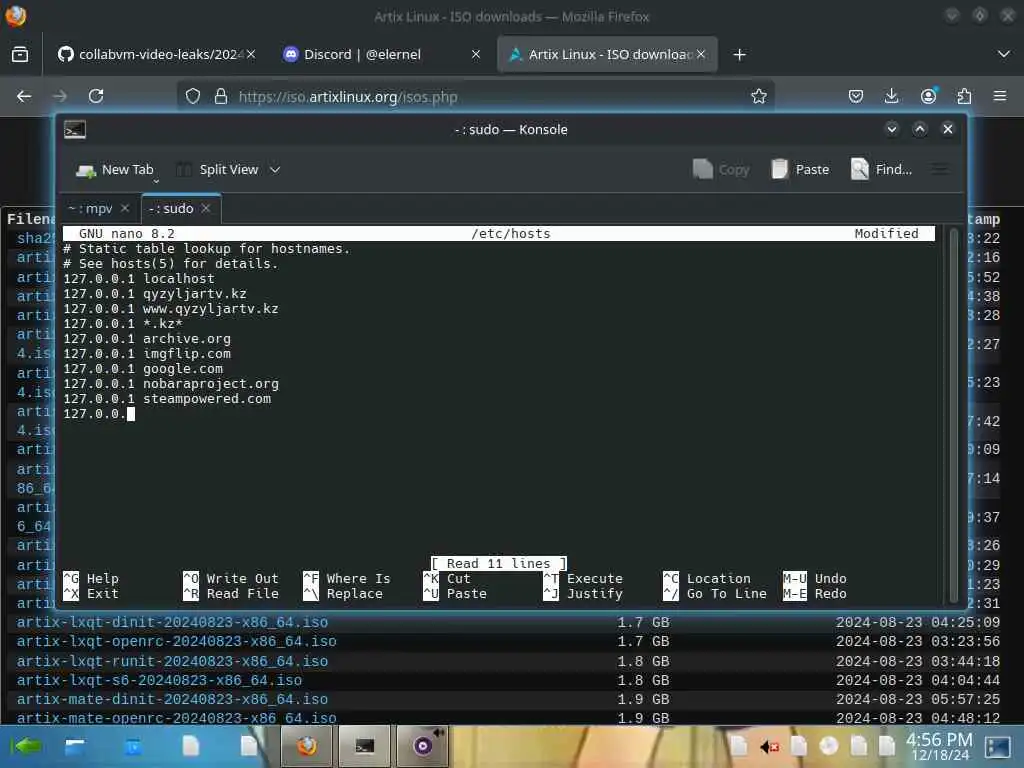Click Split View in Konsole toolbar
The image size is (1024, 768).
[x=218, y=170]
